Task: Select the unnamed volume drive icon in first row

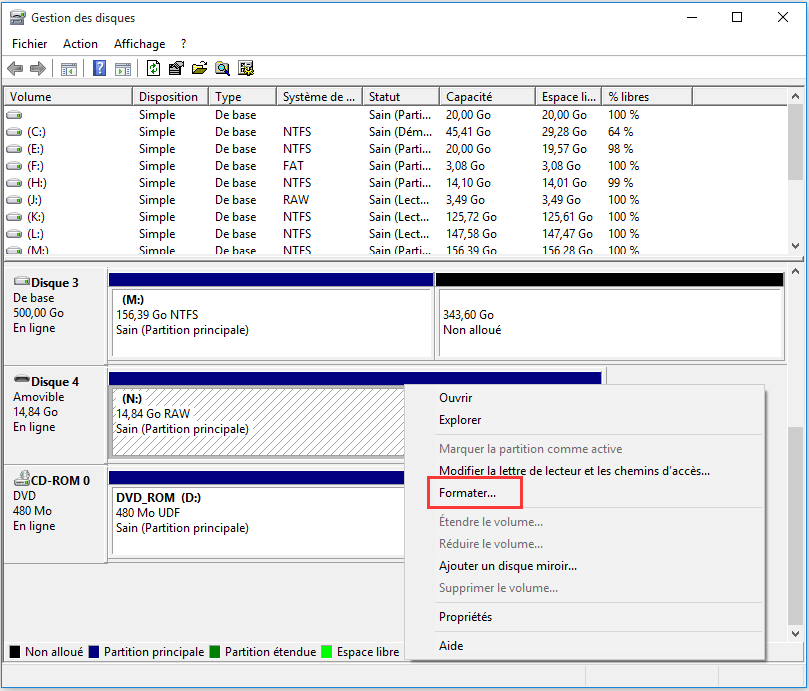Action: pos(14,115)
